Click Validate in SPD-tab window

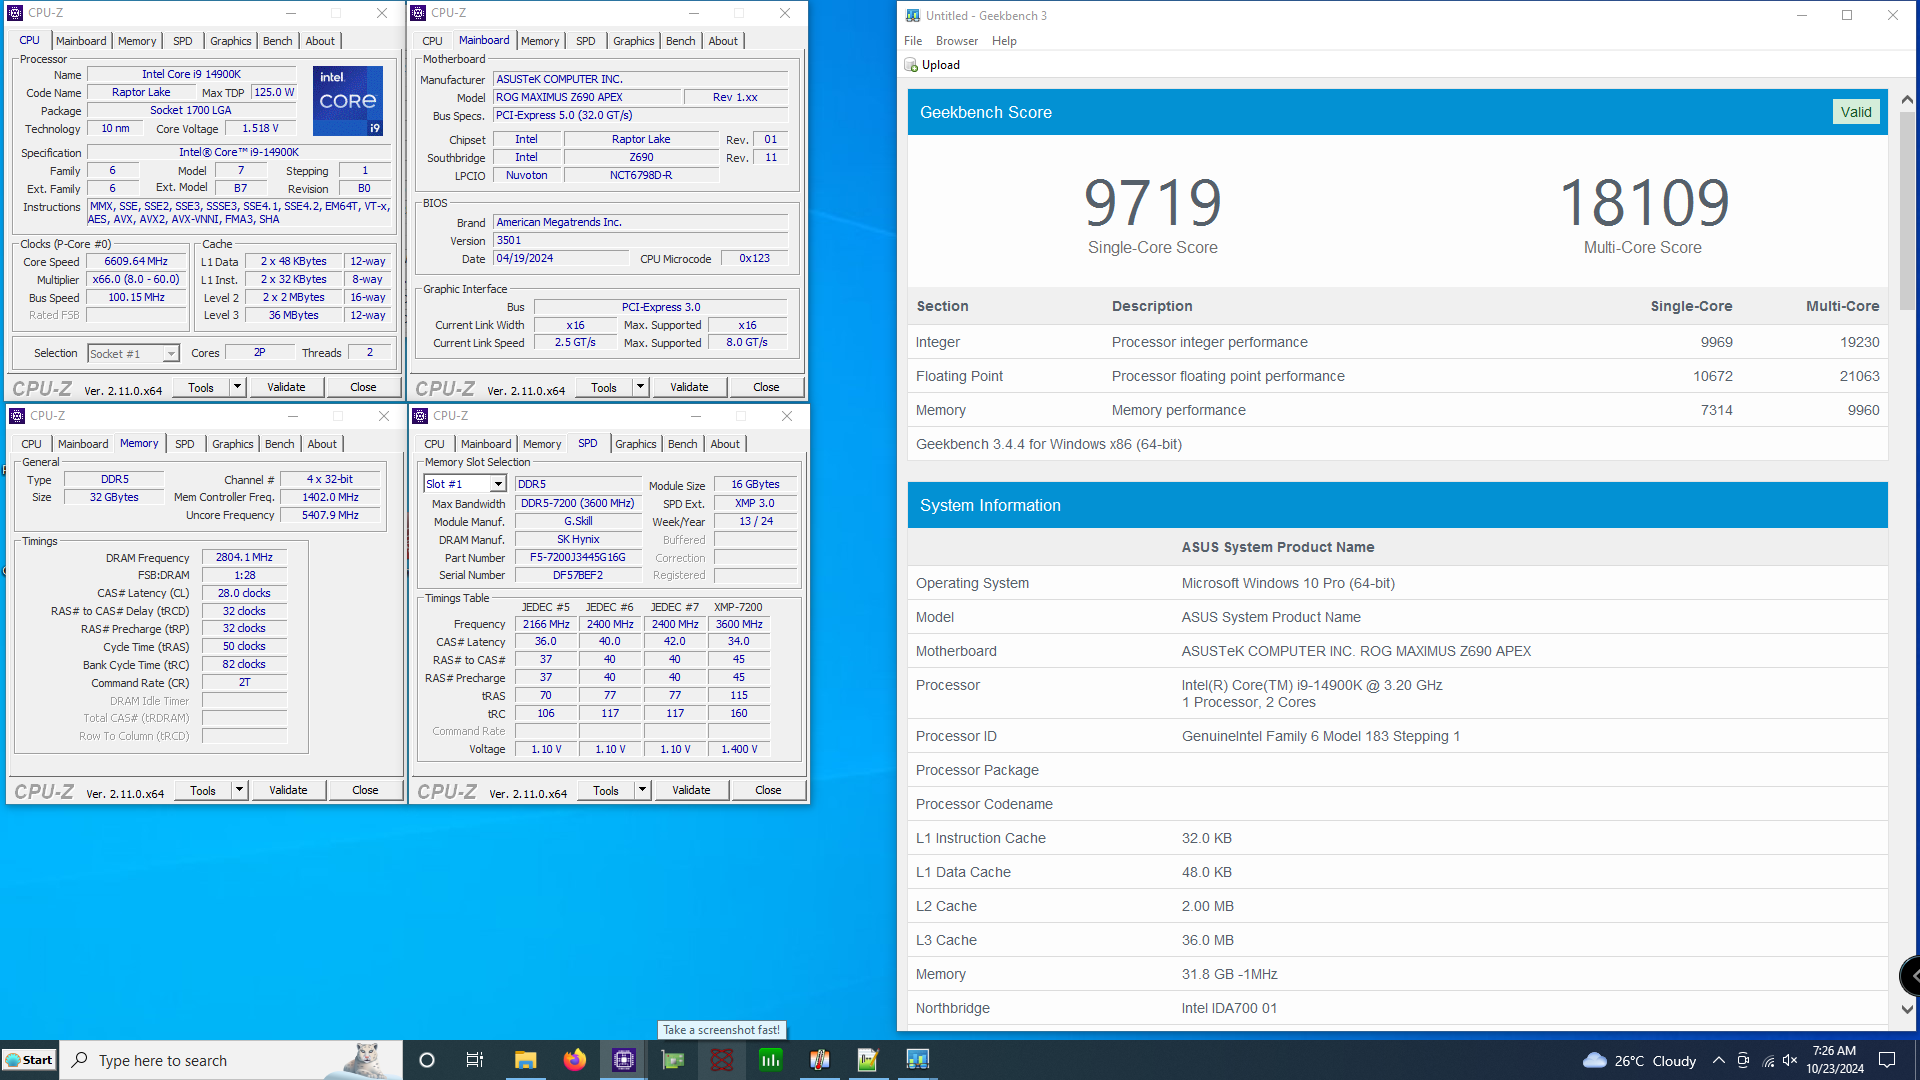[691, 790]
